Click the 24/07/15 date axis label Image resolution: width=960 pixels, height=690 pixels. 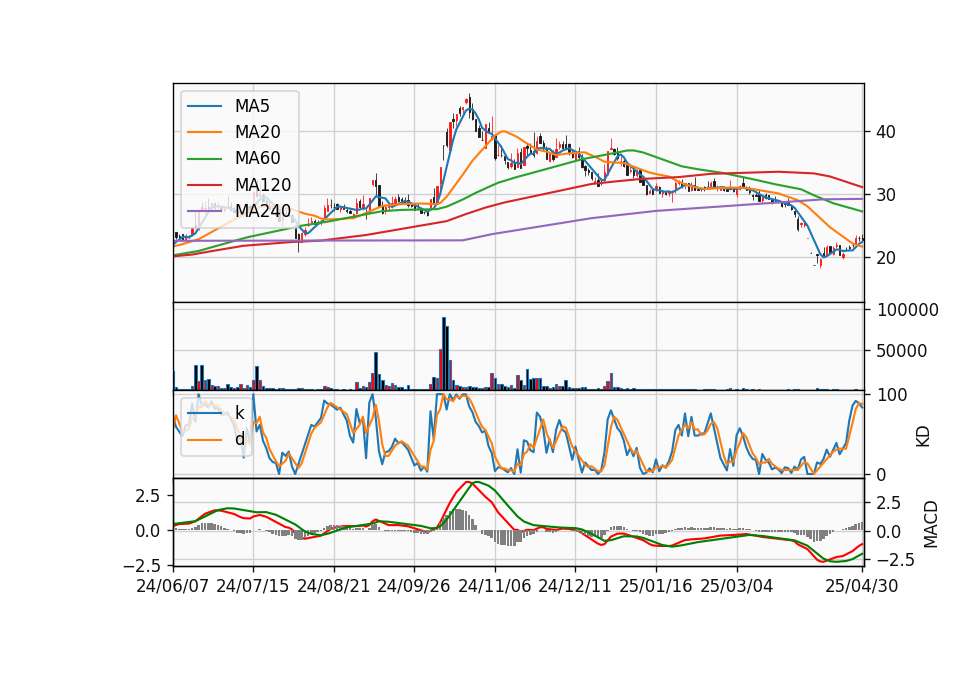pos(253,586)
